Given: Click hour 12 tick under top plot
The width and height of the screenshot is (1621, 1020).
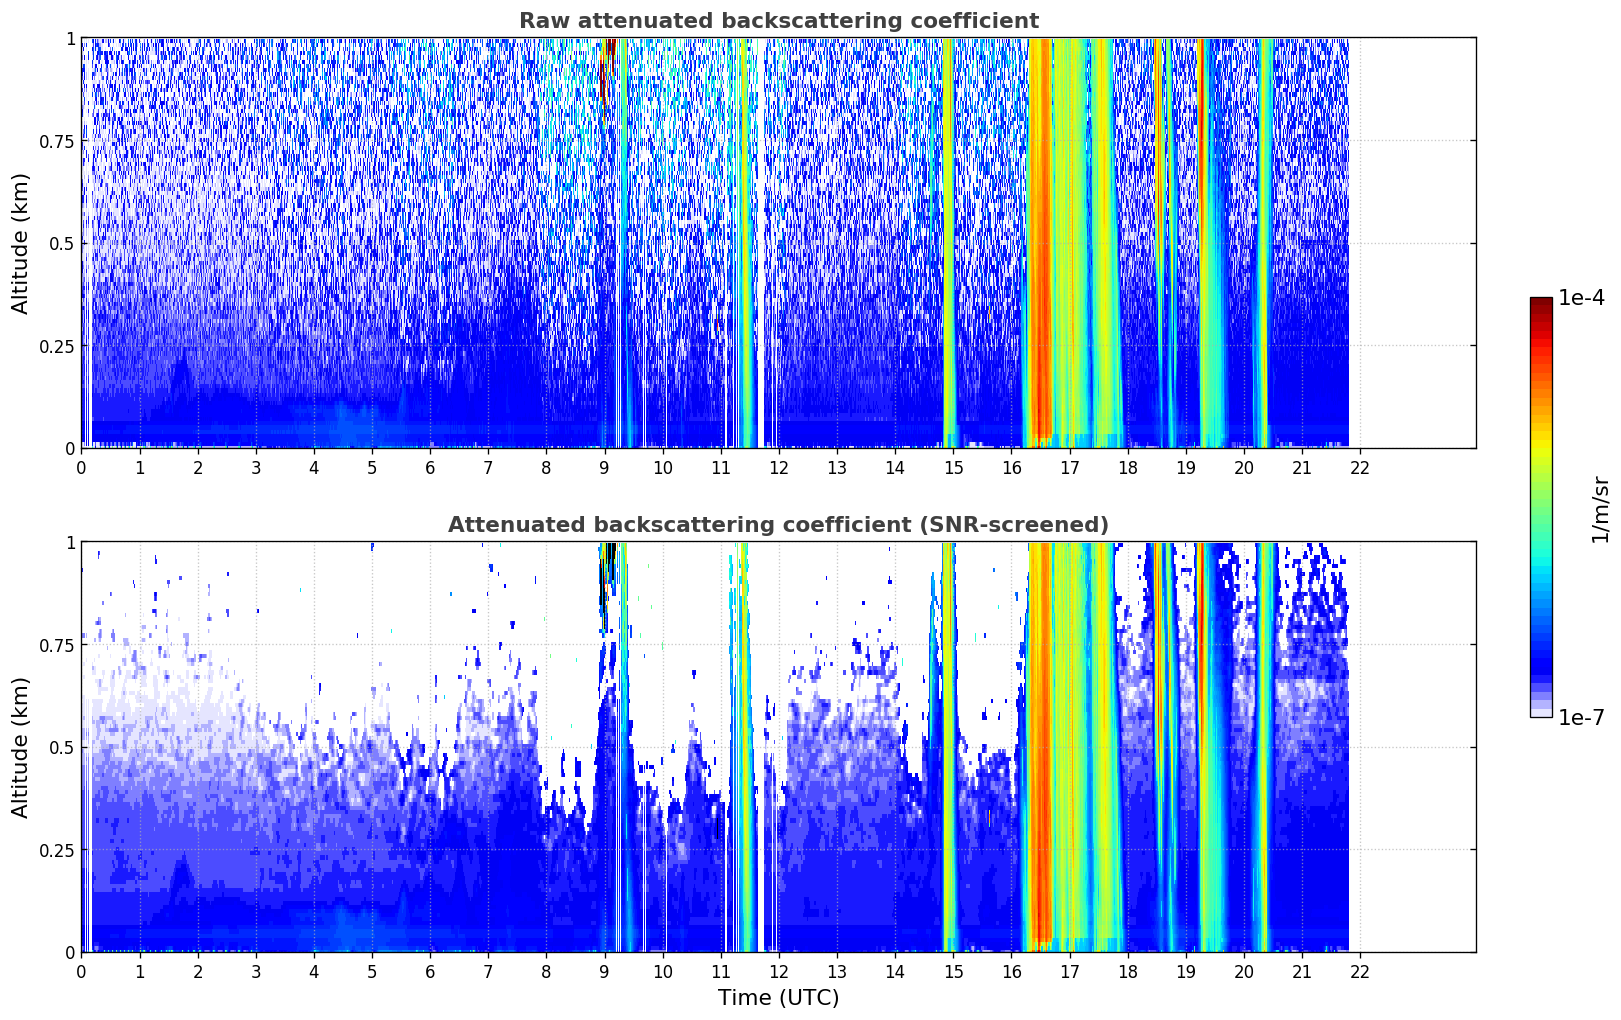Looking at the screenshot, I should 779,467.
